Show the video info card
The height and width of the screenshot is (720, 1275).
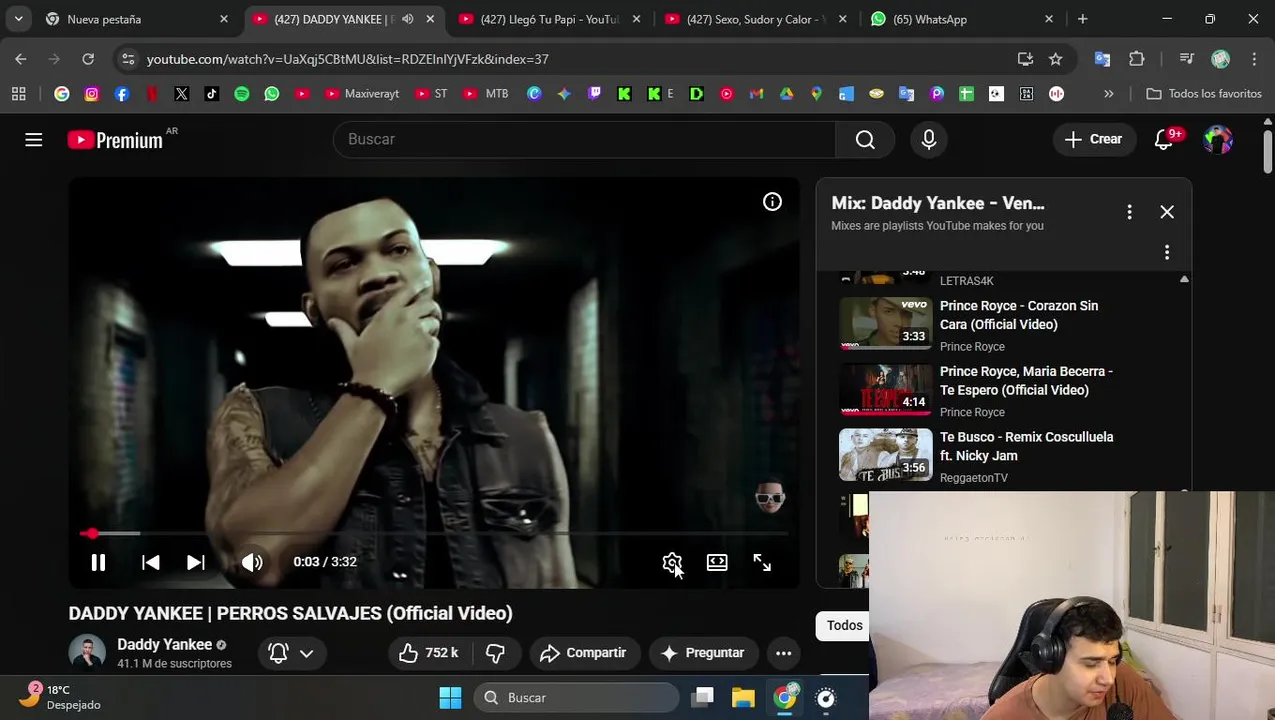pyautogui.click(x=772, y=202)
